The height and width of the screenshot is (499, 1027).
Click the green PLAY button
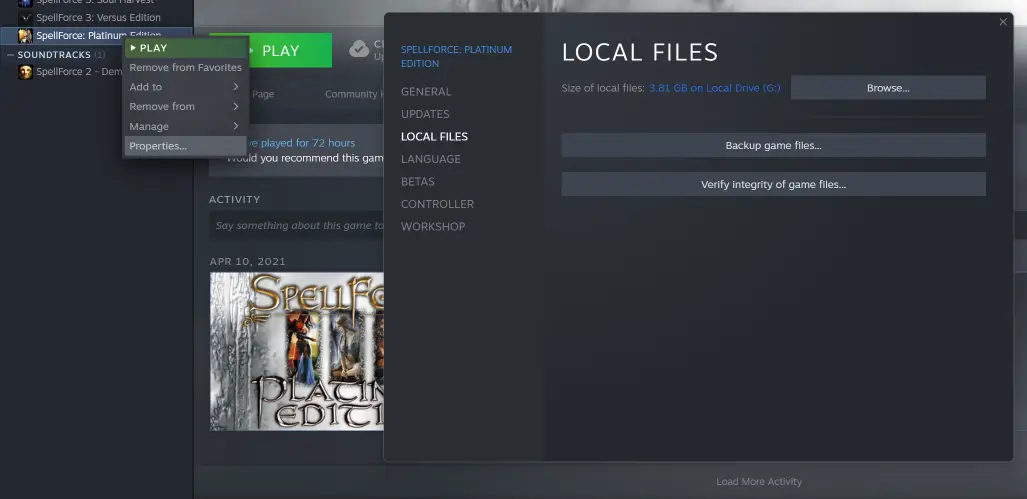click(x=290, y=50)
